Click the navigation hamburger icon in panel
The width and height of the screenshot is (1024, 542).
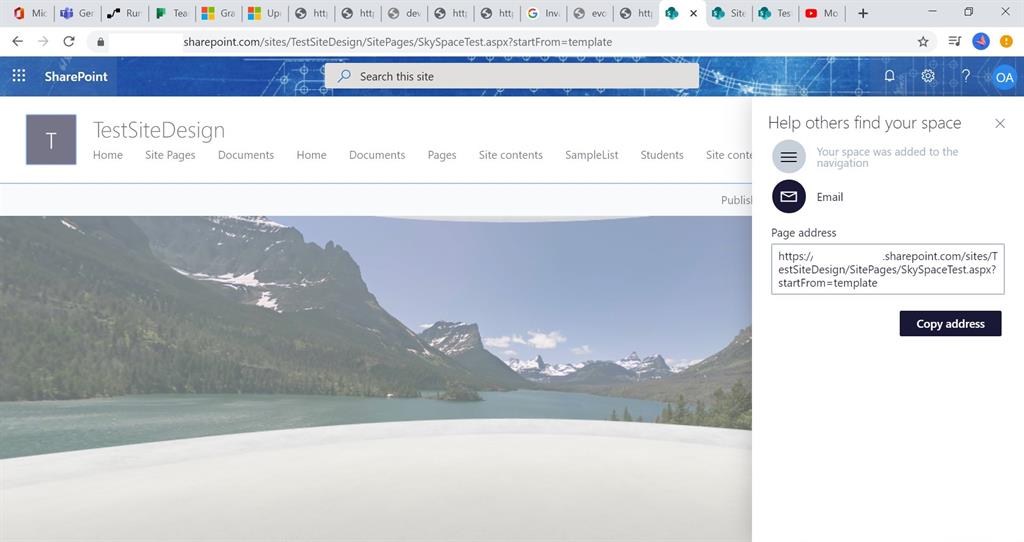tap(789, 157)
